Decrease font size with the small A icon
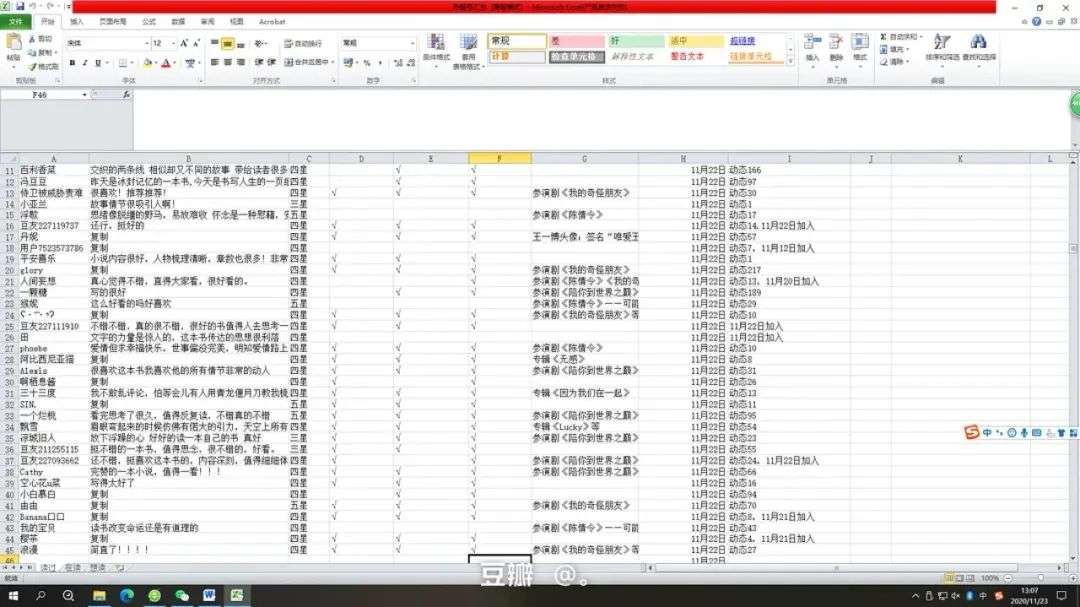This screenshot has width=1080, height=607. pos(196,43)
